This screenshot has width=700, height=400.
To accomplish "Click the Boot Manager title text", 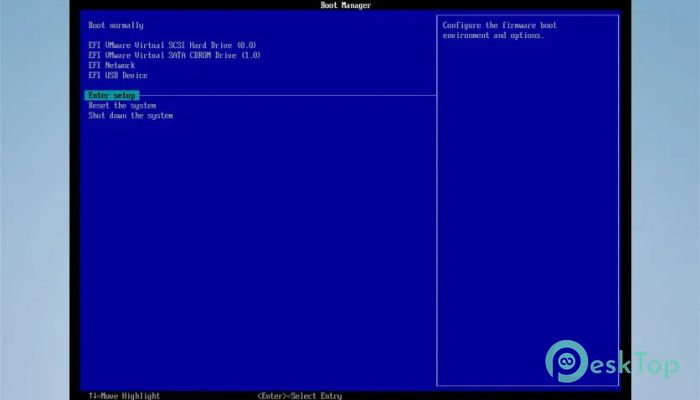I will click(x=346, y=5).
